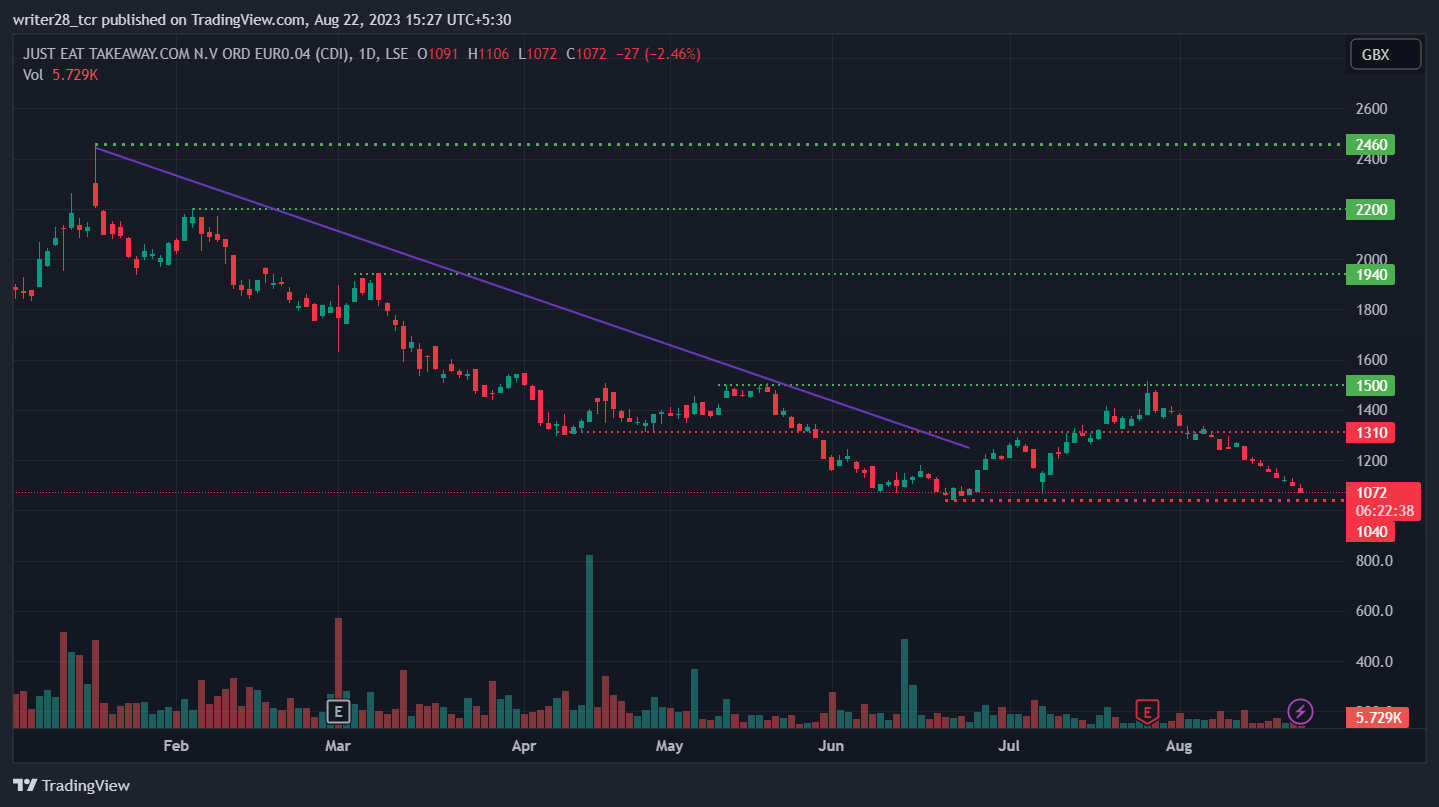The width and height of the screenshot is (1439, 807).
Task: Click the 1200 price axis label
Action: pos(1370,461)
